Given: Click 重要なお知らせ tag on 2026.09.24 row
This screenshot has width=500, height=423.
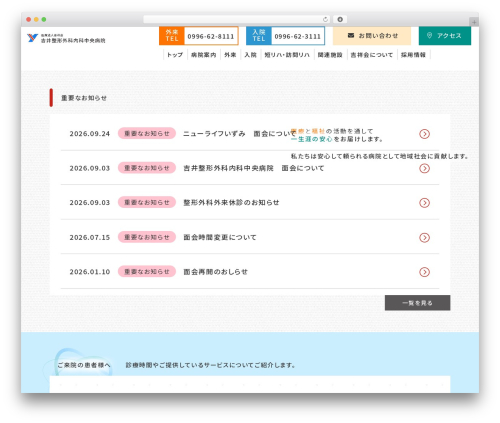Looking at the screenshot, I should pos(147,133).
